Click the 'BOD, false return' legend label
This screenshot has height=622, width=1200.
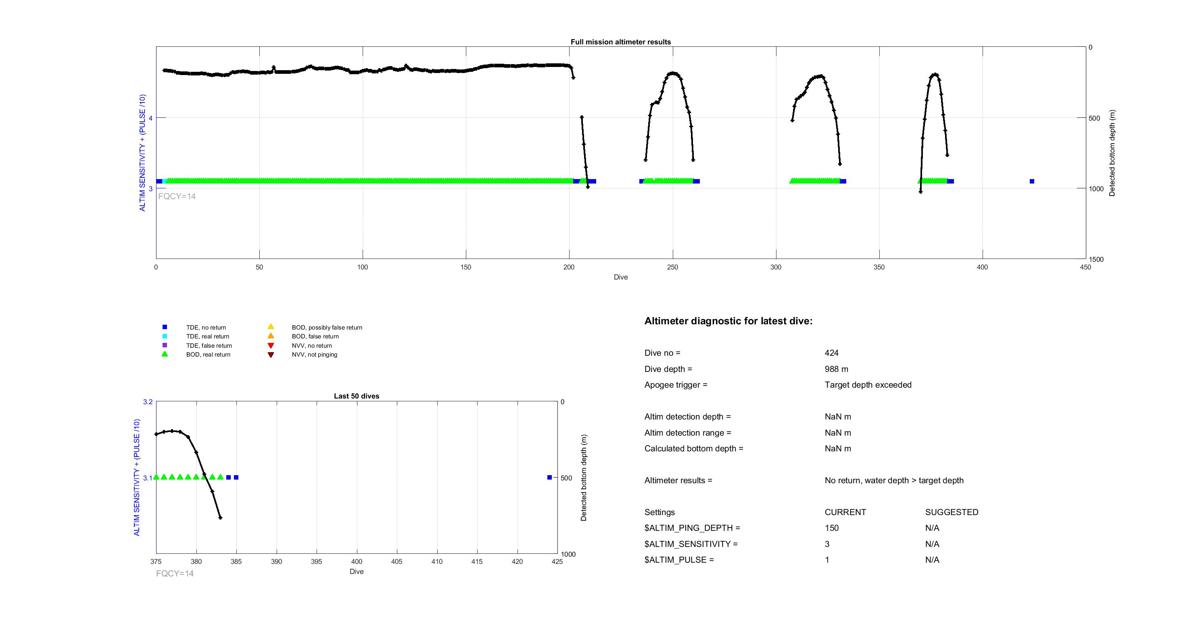tap(315, 336)
